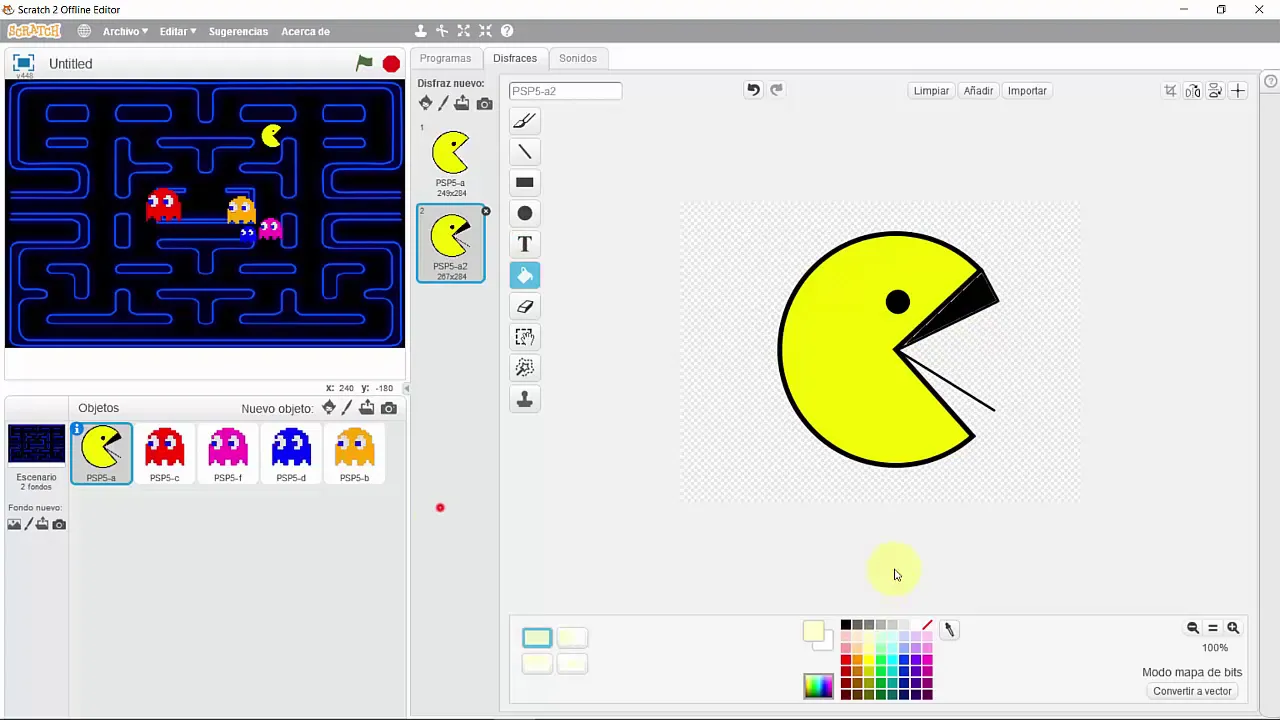This screenshot has height=720, width=1280.
Task: Upload a backdrop from file
Action: pyautogui.click(x=42, y=524)
